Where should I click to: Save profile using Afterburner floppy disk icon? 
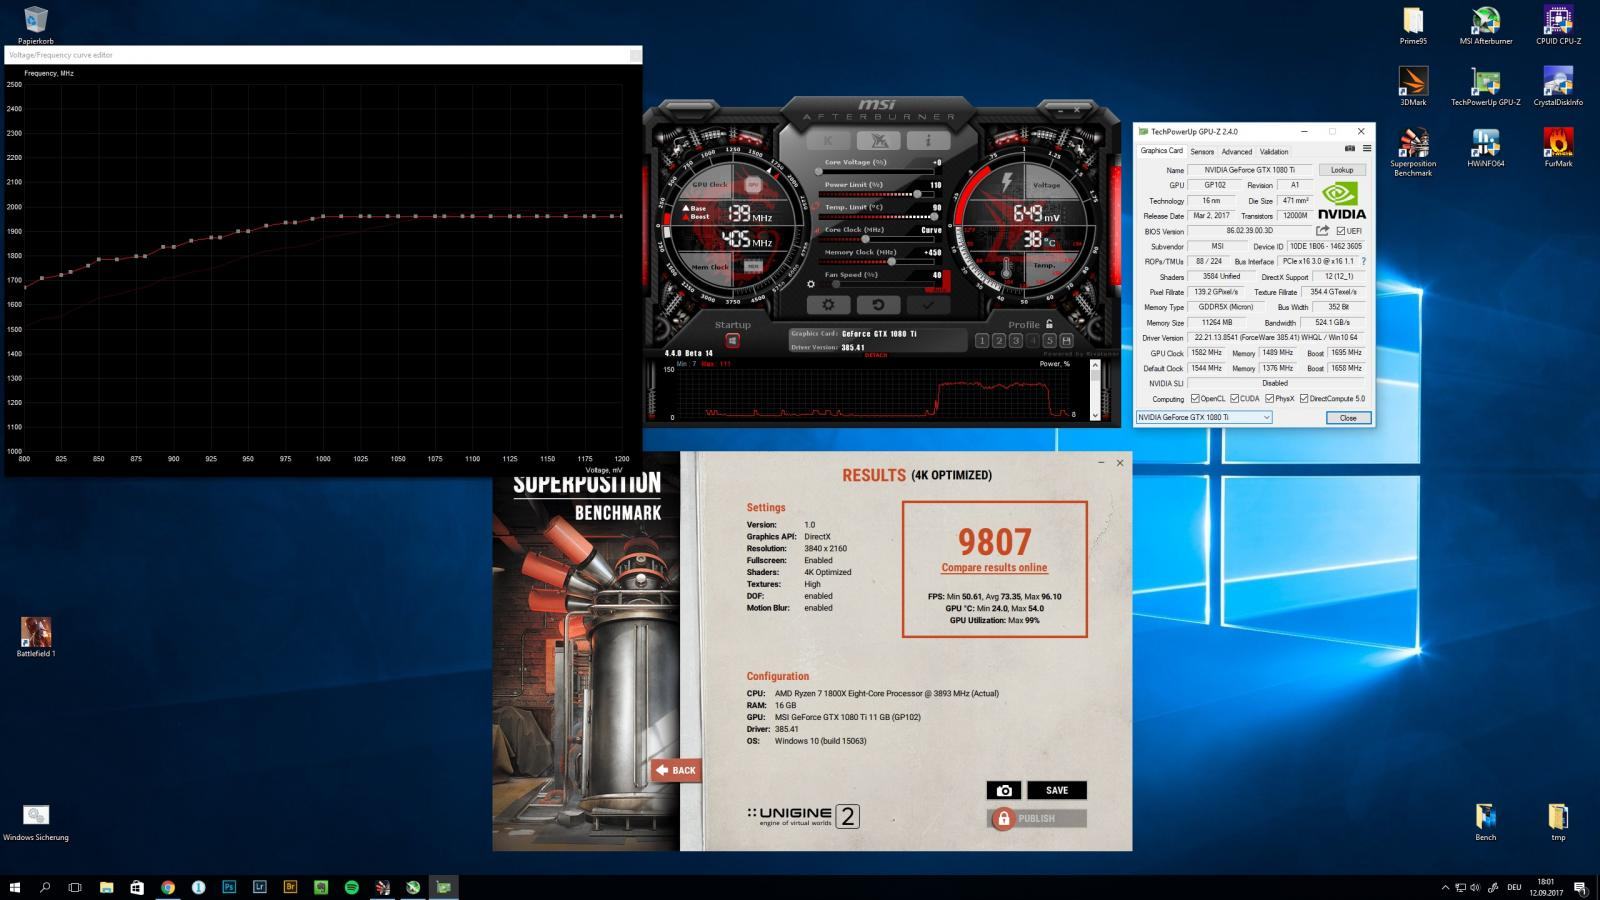click(x=1066, y=341)
